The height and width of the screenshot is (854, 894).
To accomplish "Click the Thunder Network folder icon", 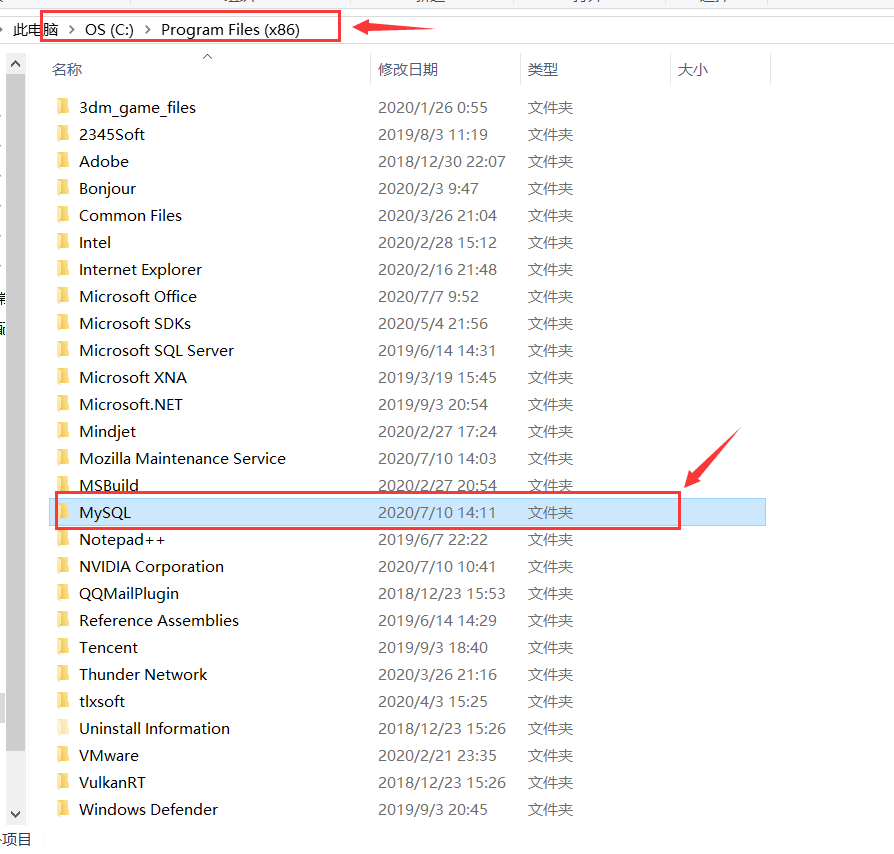I will coord(63,673).
